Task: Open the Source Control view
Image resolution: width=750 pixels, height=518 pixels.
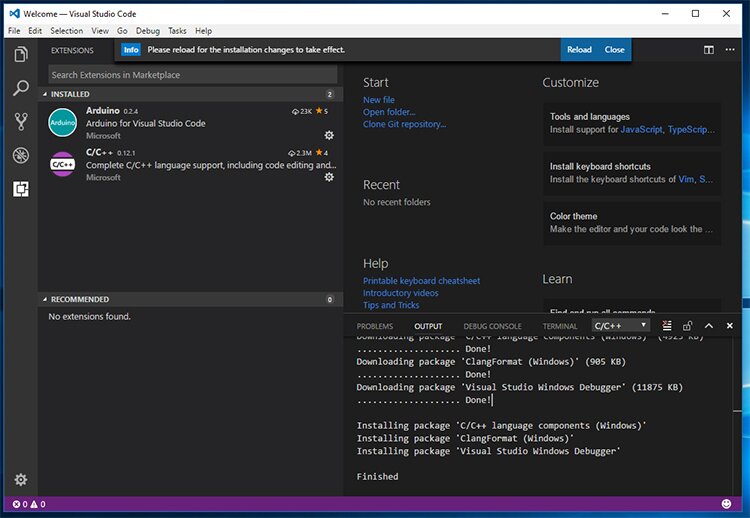Action: [21, 121]
